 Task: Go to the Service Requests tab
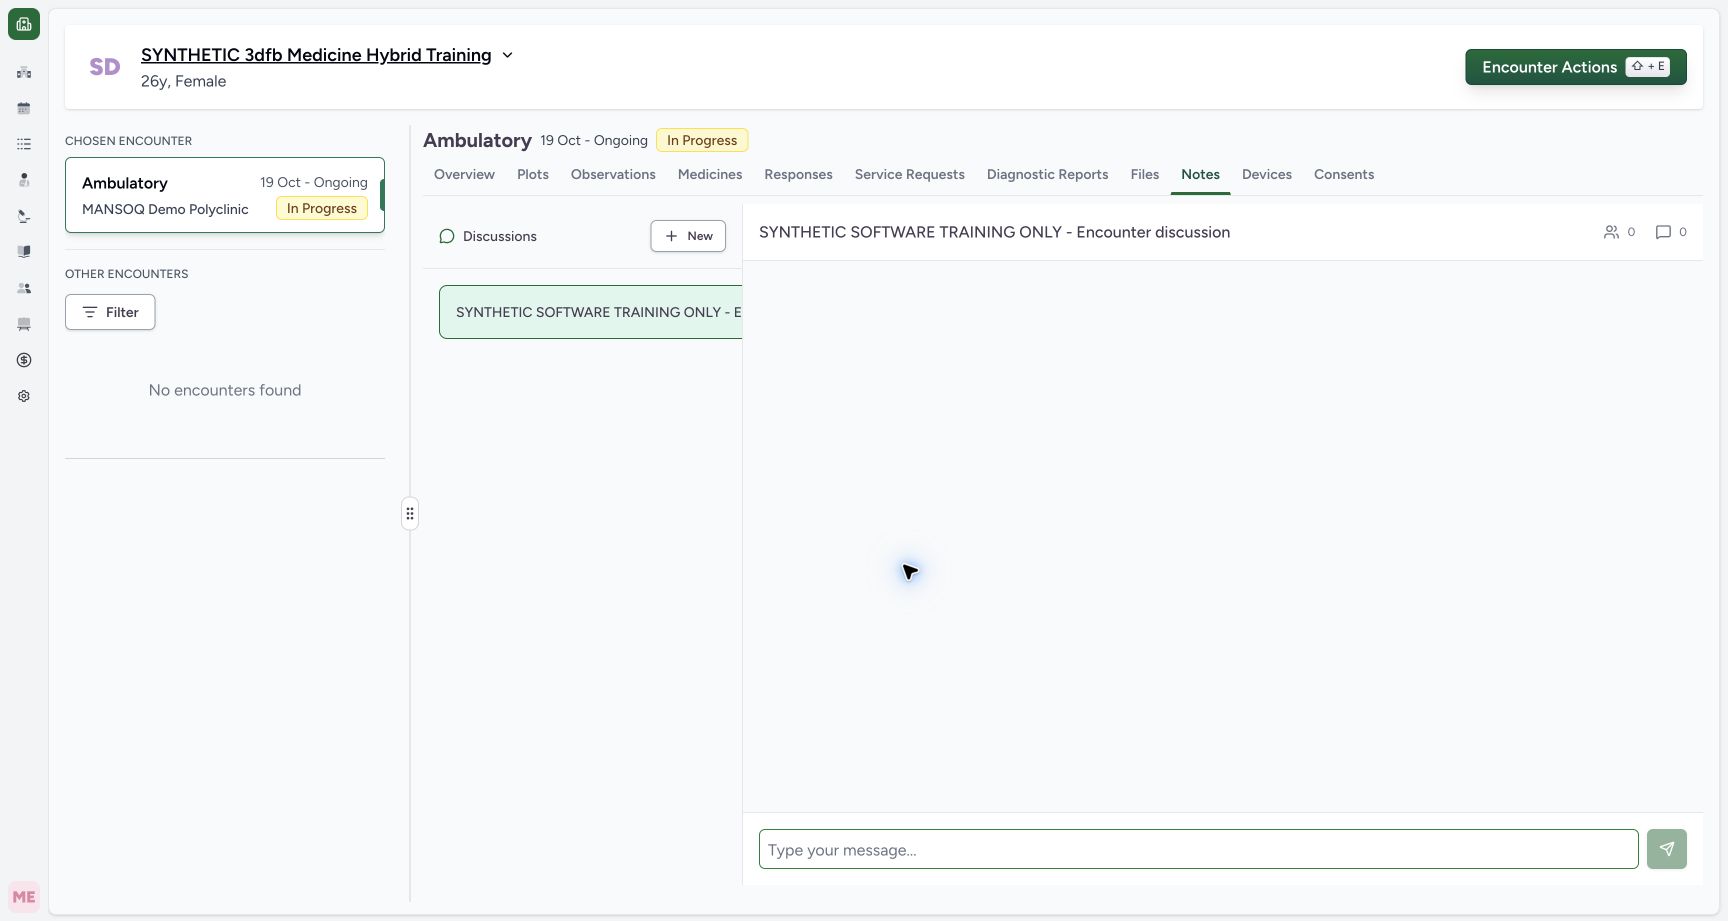pyautogui.click(x=910, y=174)
